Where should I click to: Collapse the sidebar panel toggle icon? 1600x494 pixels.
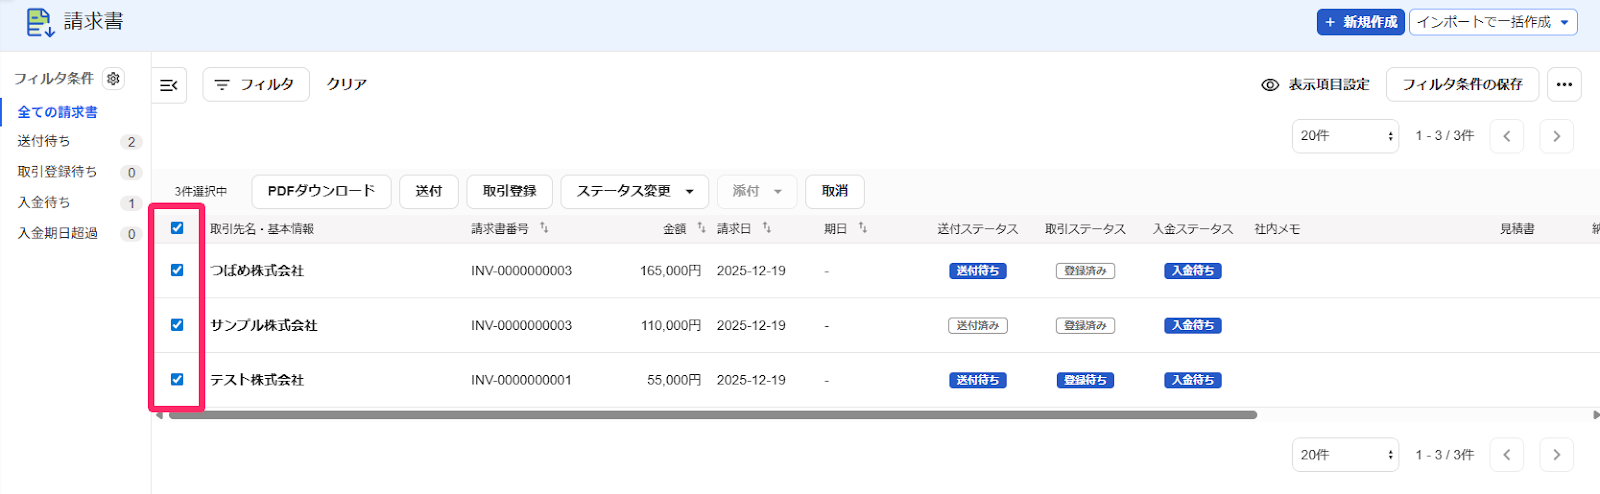coord(169,85)
